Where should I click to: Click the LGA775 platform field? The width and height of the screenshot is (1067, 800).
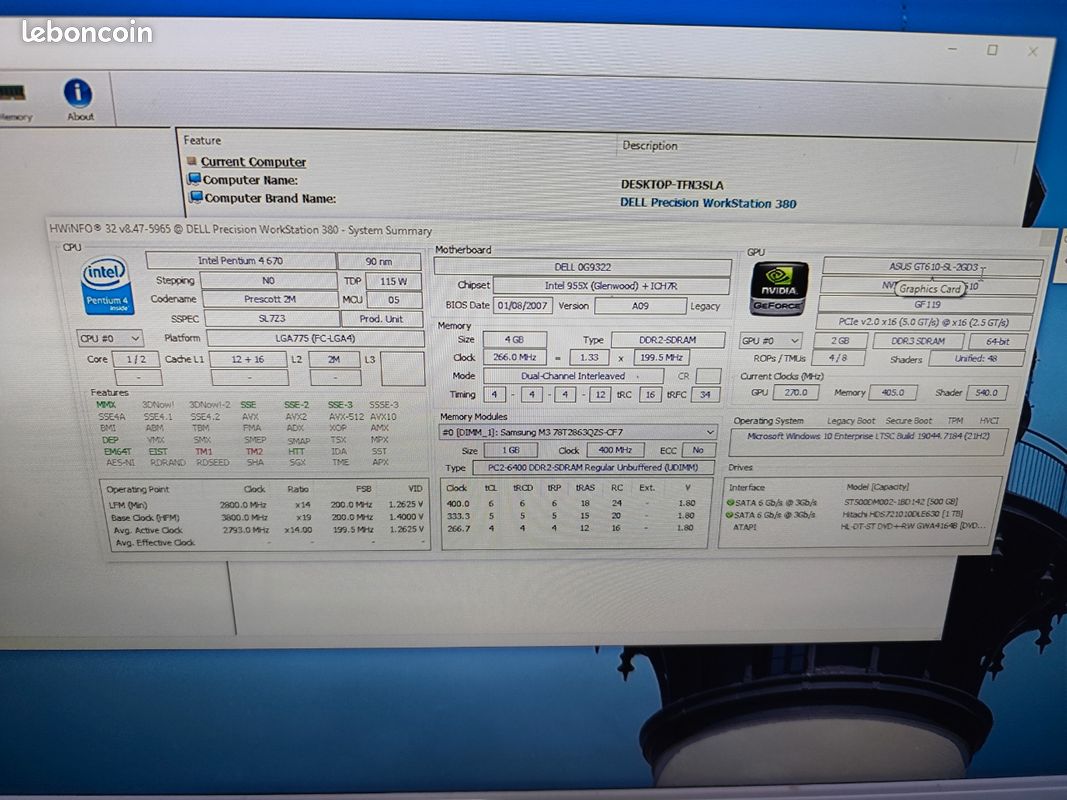click(315, 338)
